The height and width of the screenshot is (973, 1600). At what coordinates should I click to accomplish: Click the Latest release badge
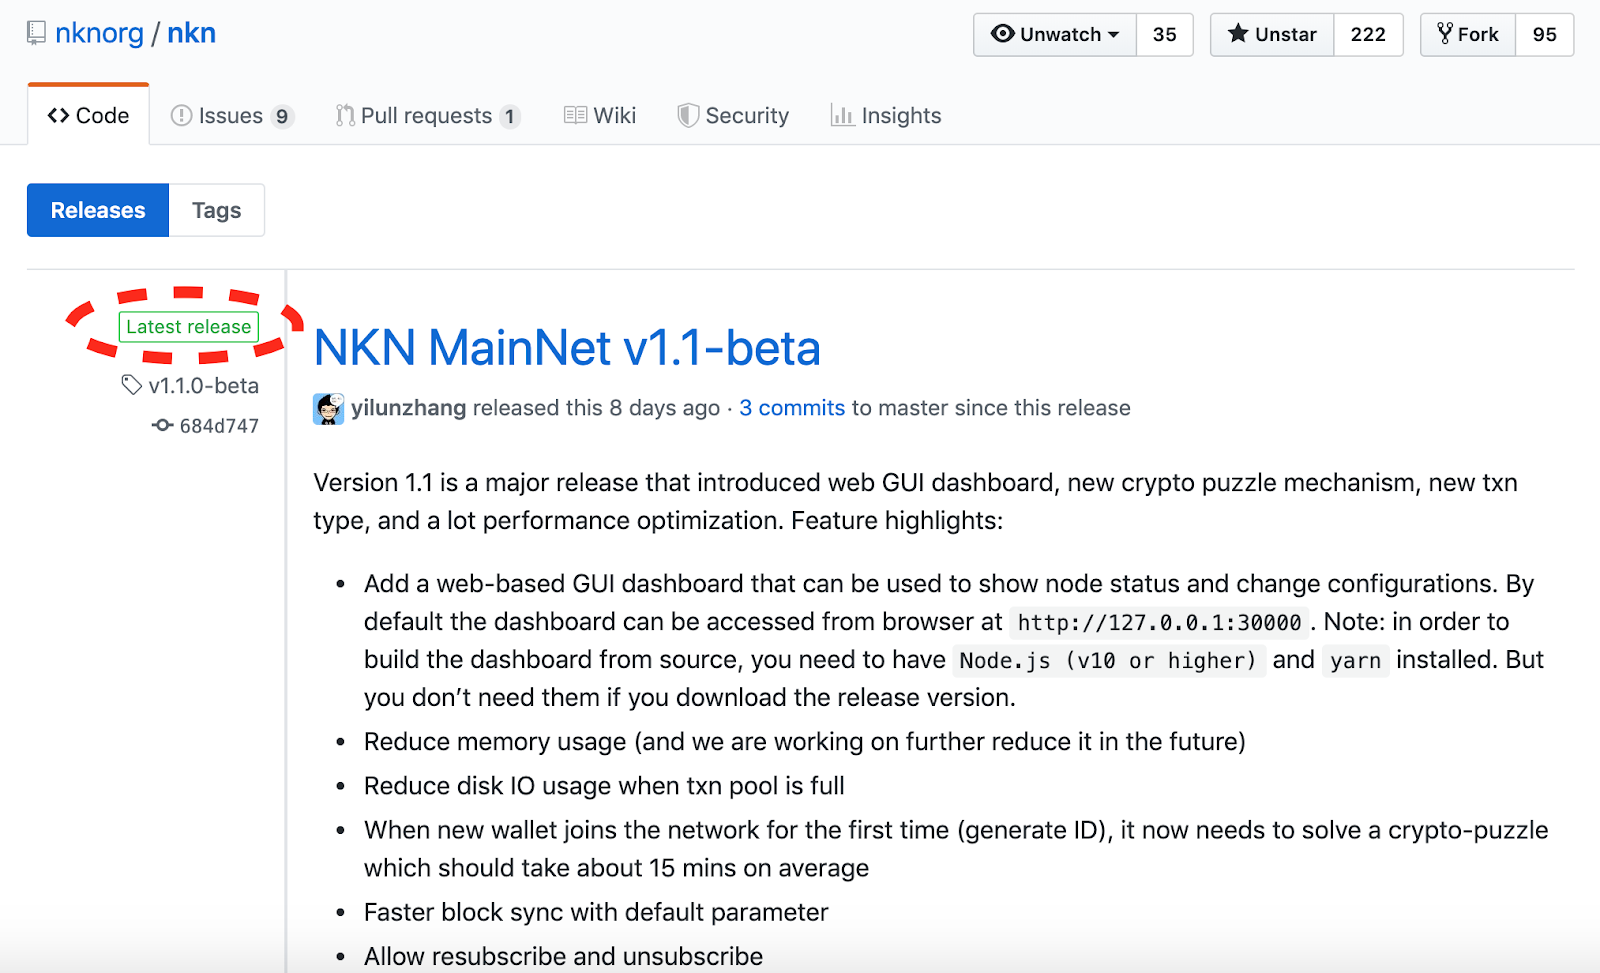coord(188,326)
